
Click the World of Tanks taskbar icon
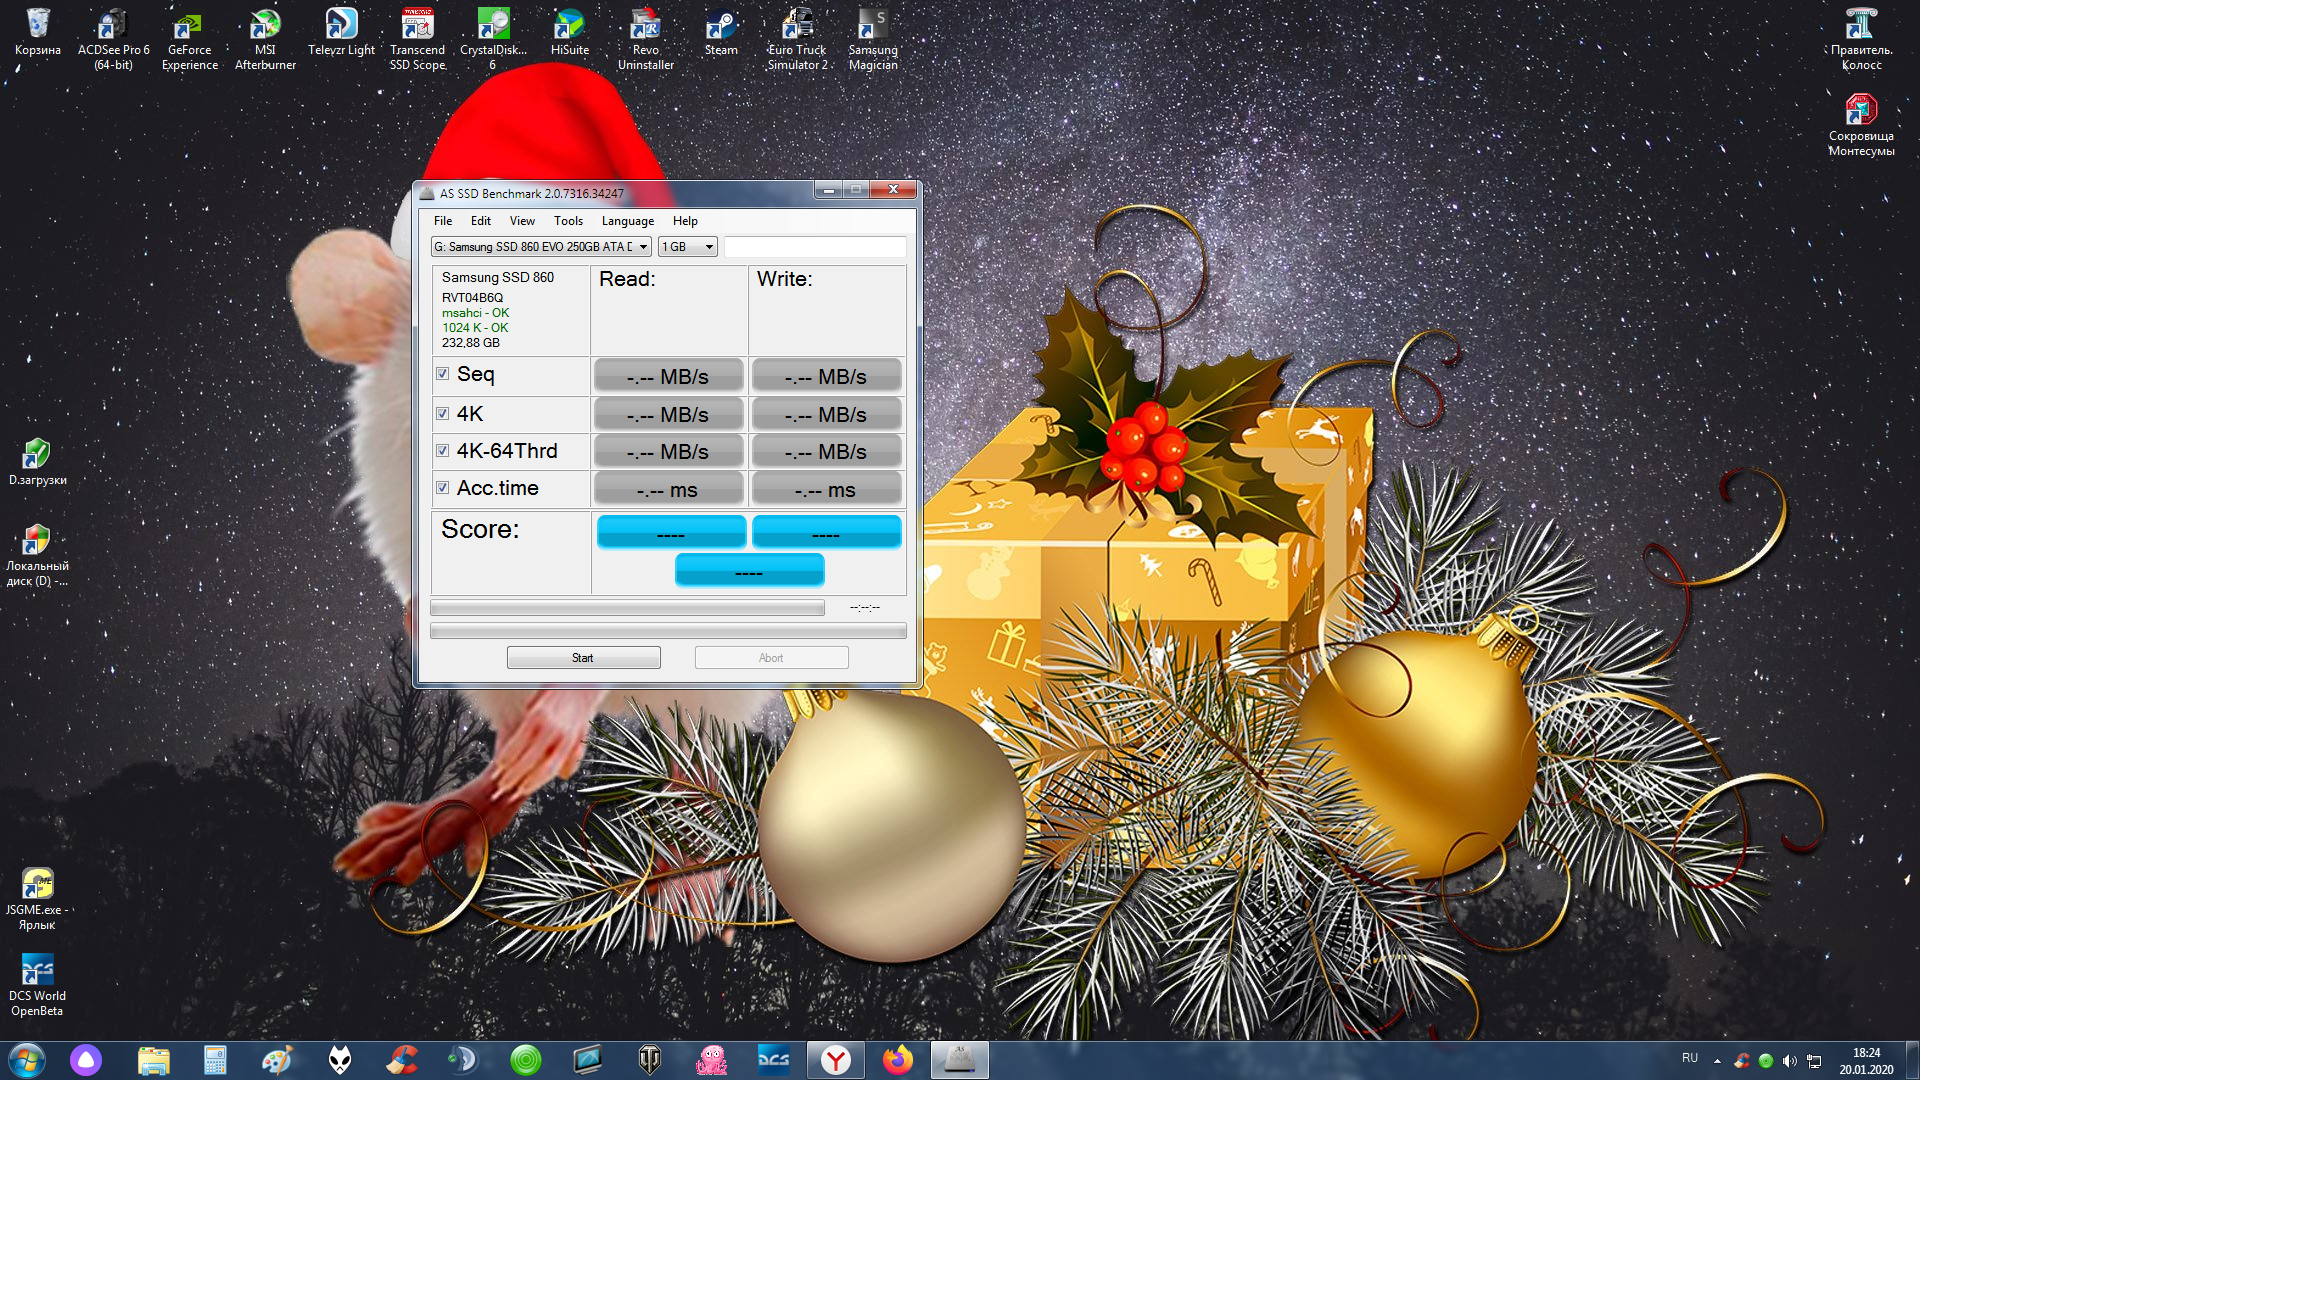tap(650, 1060)
